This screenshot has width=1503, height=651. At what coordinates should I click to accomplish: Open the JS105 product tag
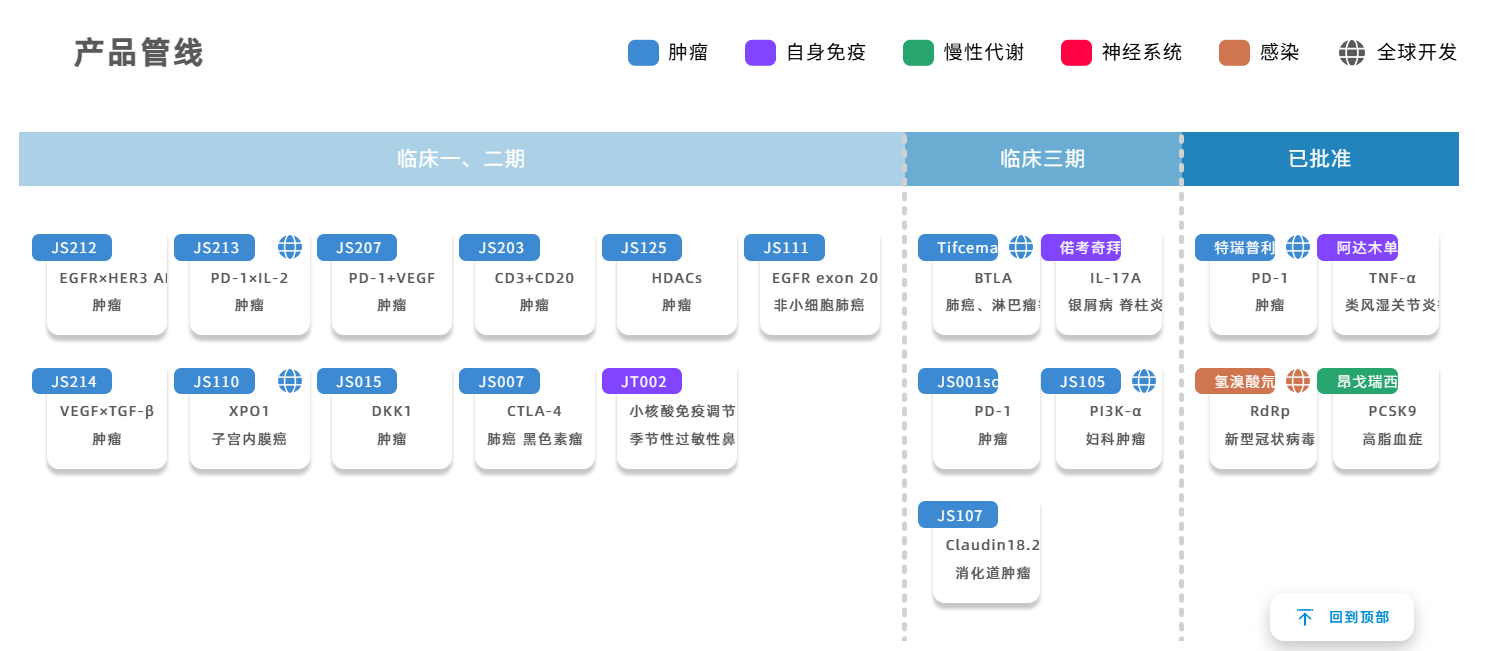pos(1081,381)
